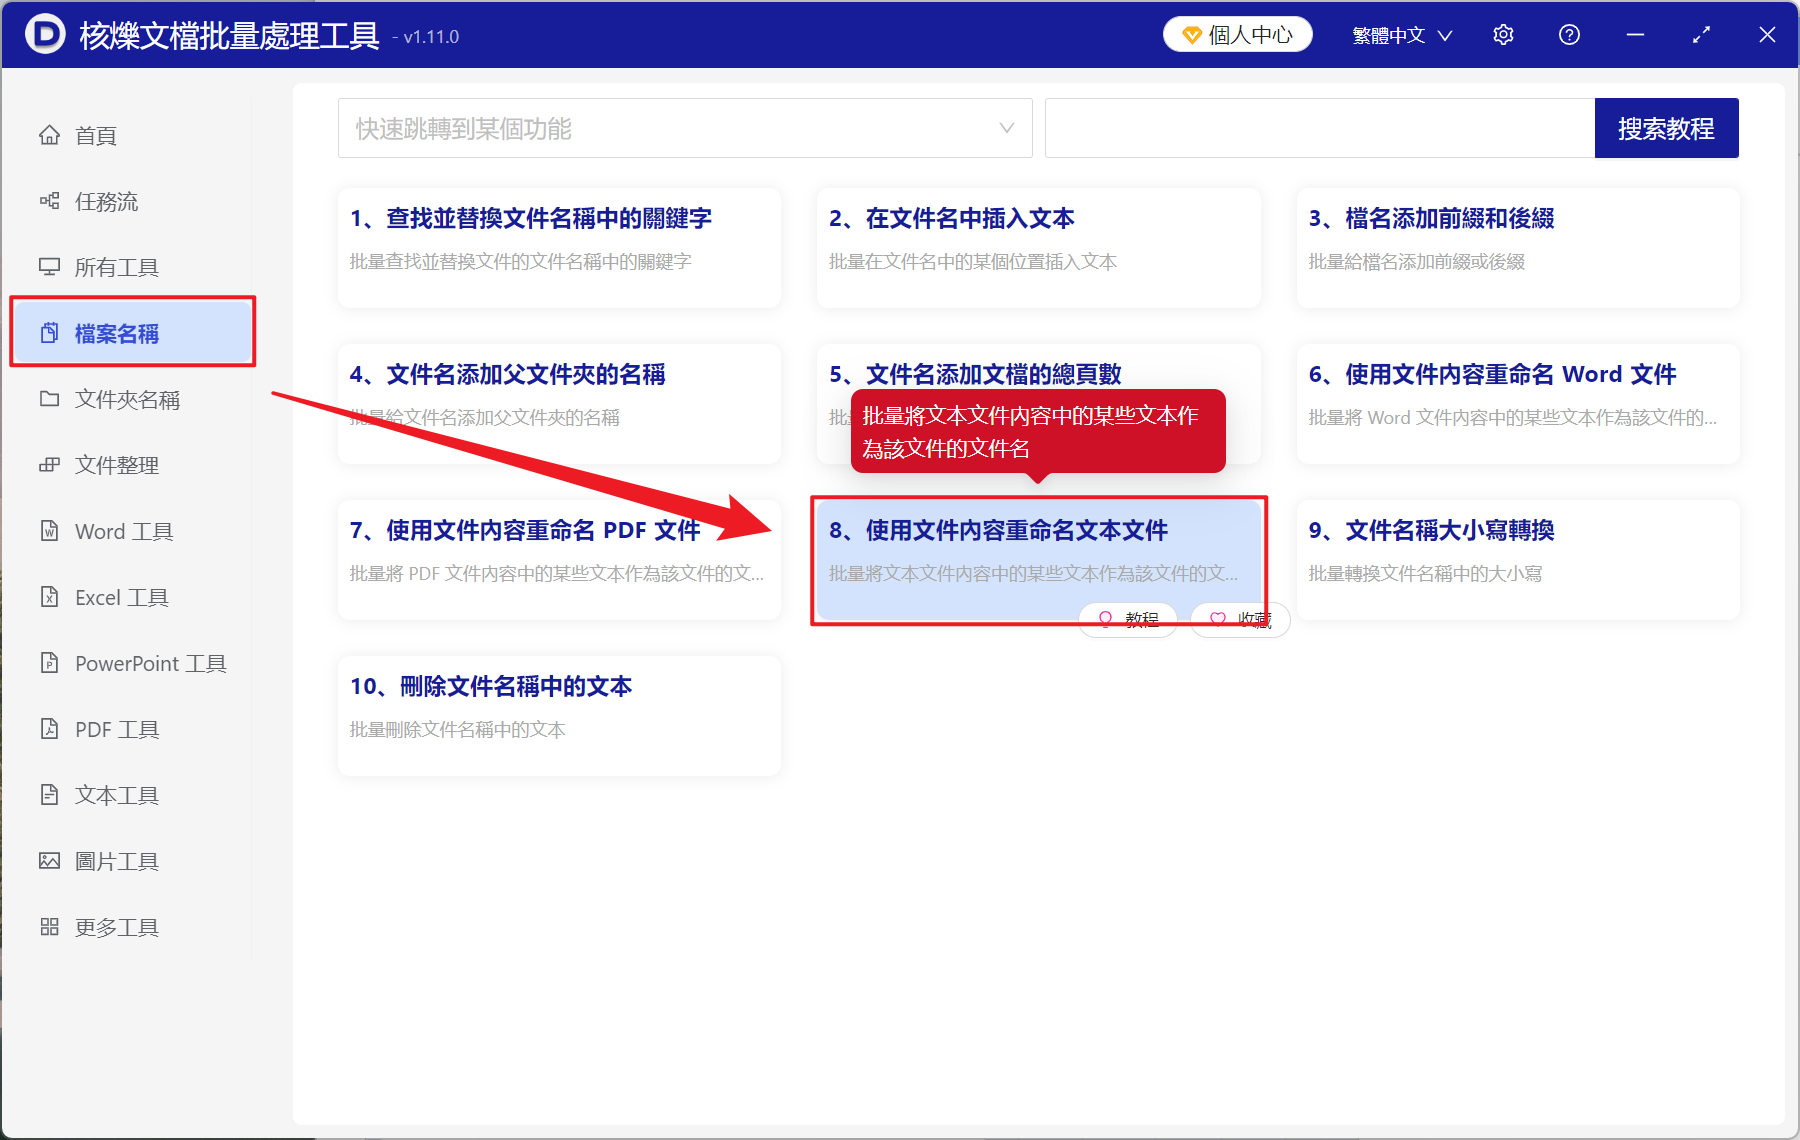Screen dimensions: 1800x1140
Task: Click the 搜索教程 search button
Action: 1666,128
